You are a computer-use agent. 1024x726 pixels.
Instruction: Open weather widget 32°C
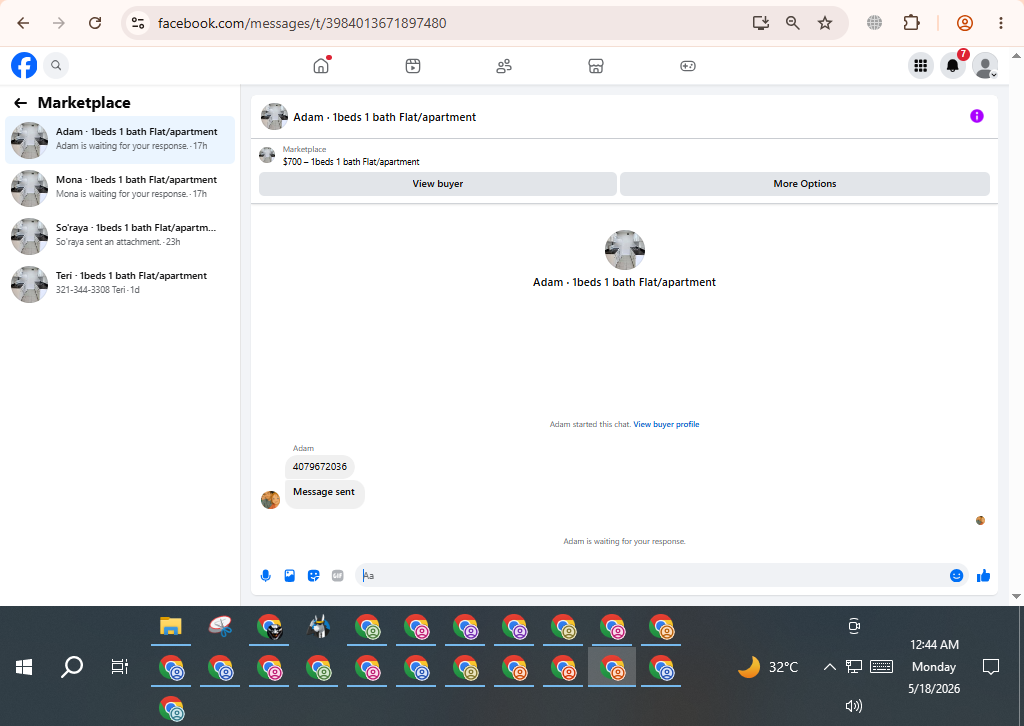(768, 667)
